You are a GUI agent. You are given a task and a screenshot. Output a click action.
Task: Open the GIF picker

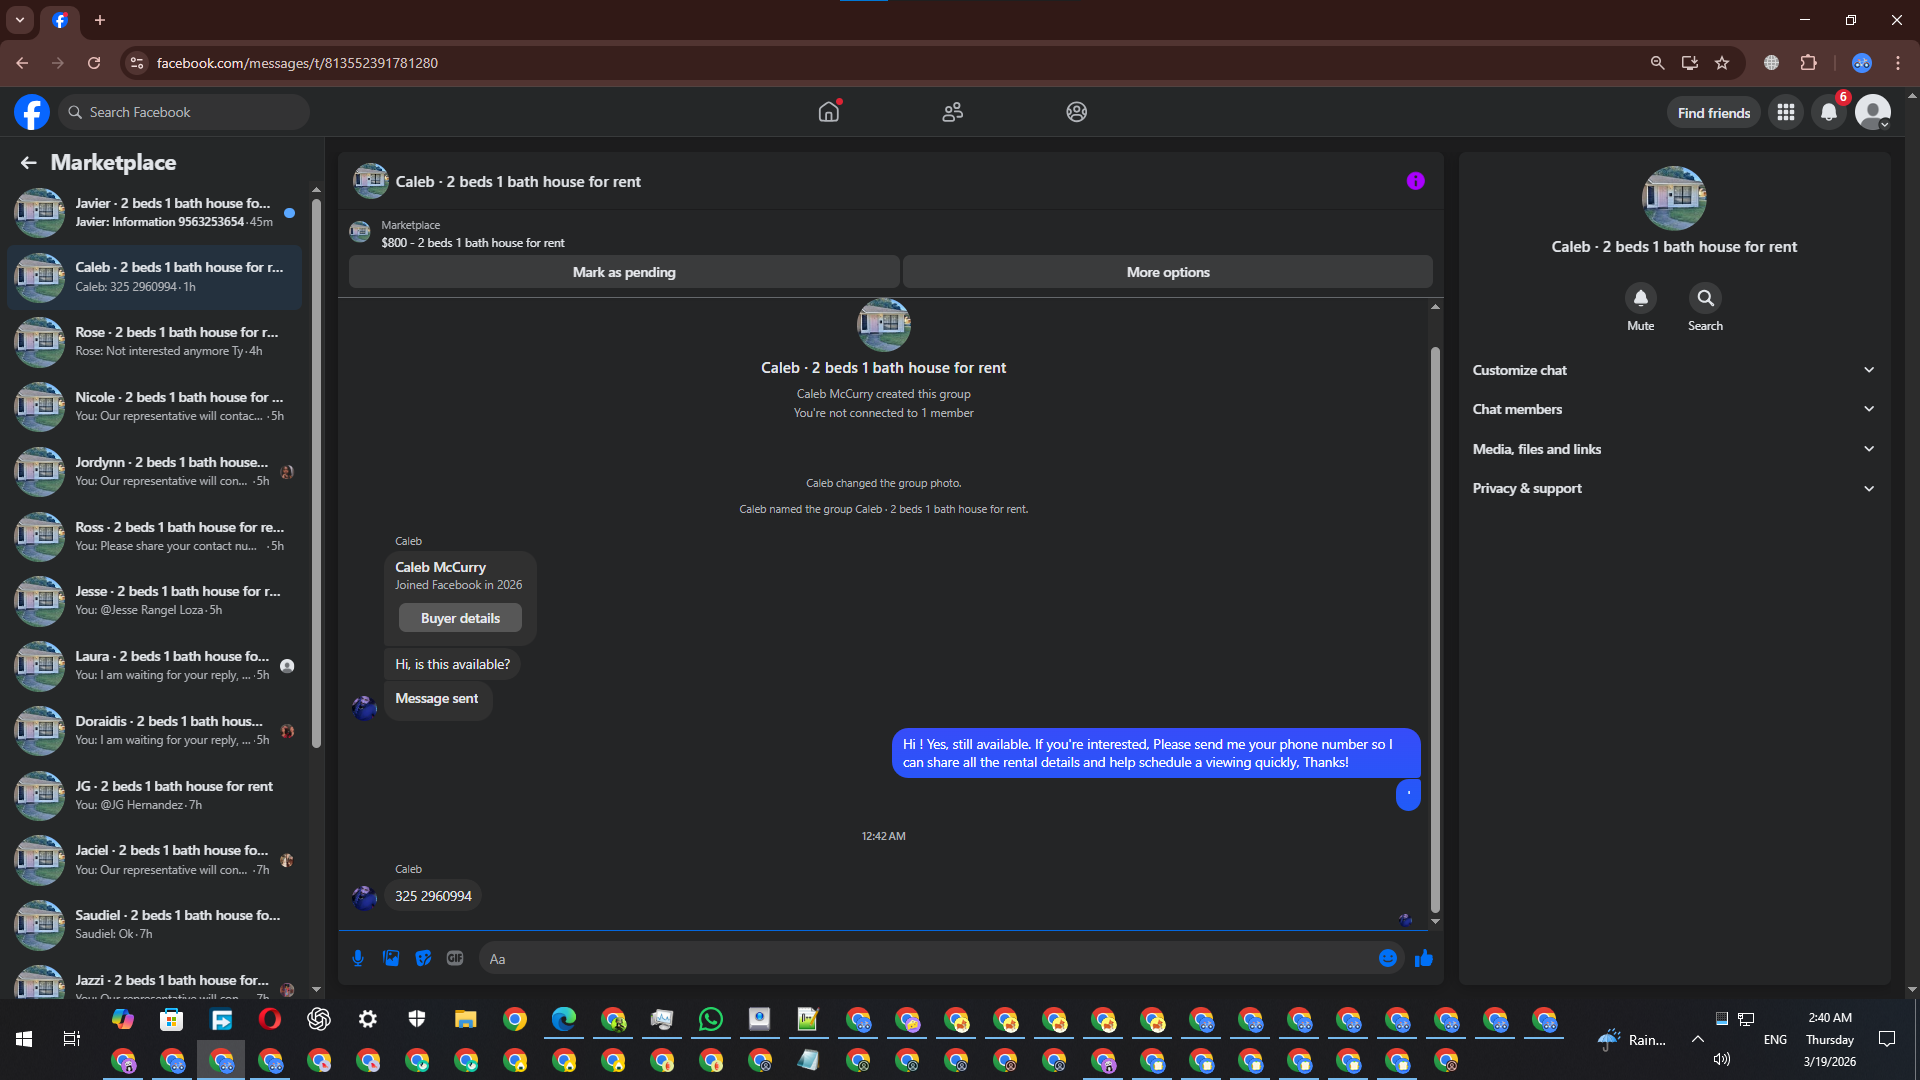tap(455, 958)
